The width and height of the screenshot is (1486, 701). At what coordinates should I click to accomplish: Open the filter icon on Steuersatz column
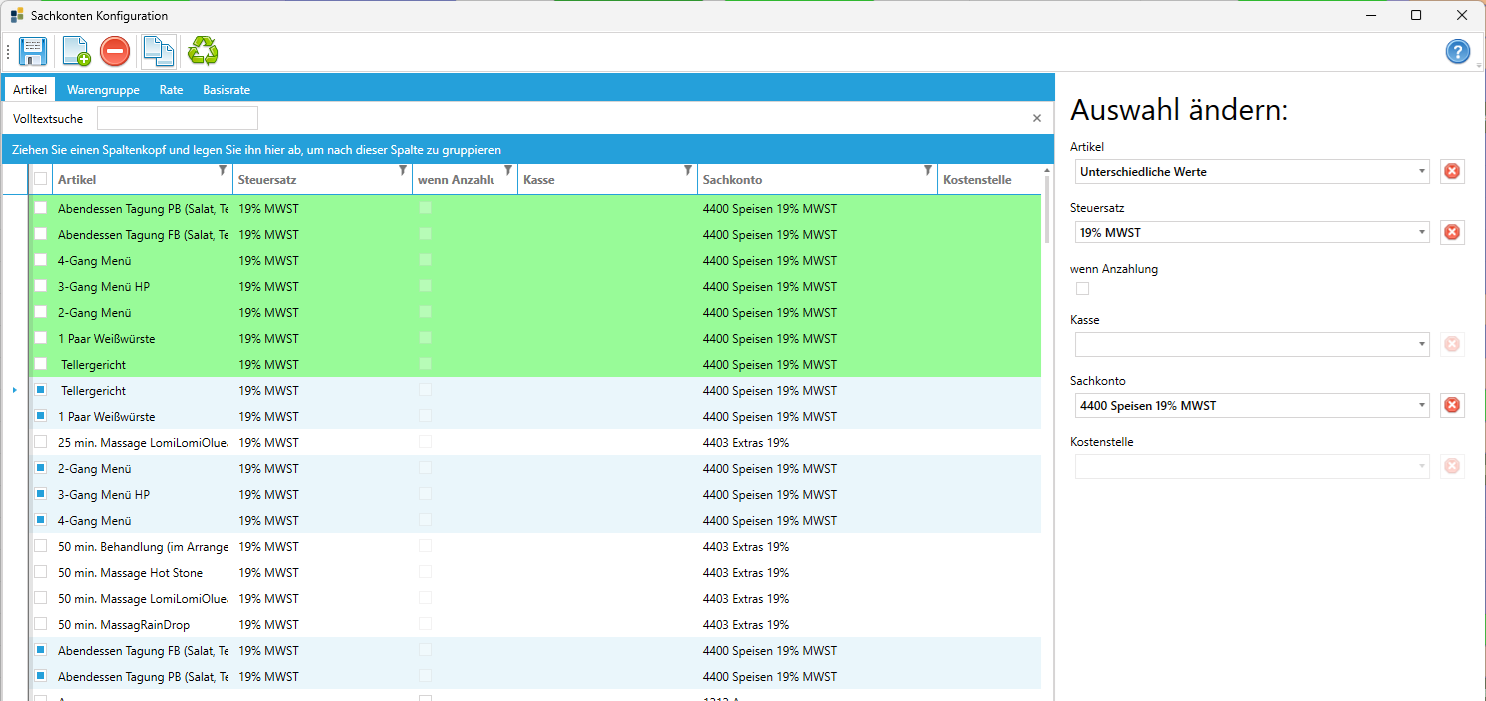pos(403,171)
